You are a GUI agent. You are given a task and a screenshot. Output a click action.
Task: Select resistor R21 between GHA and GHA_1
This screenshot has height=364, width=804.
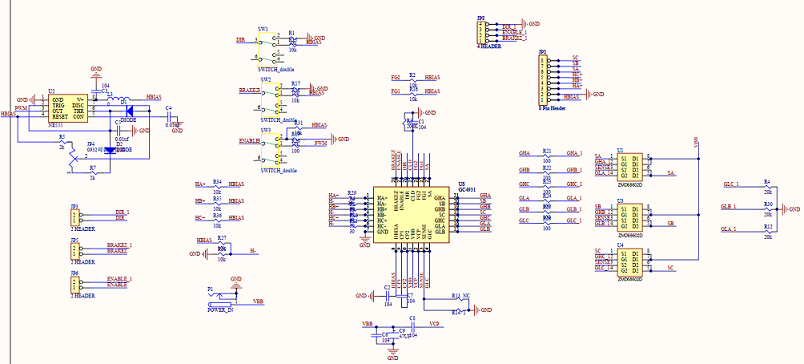click(x=547, y=155)
